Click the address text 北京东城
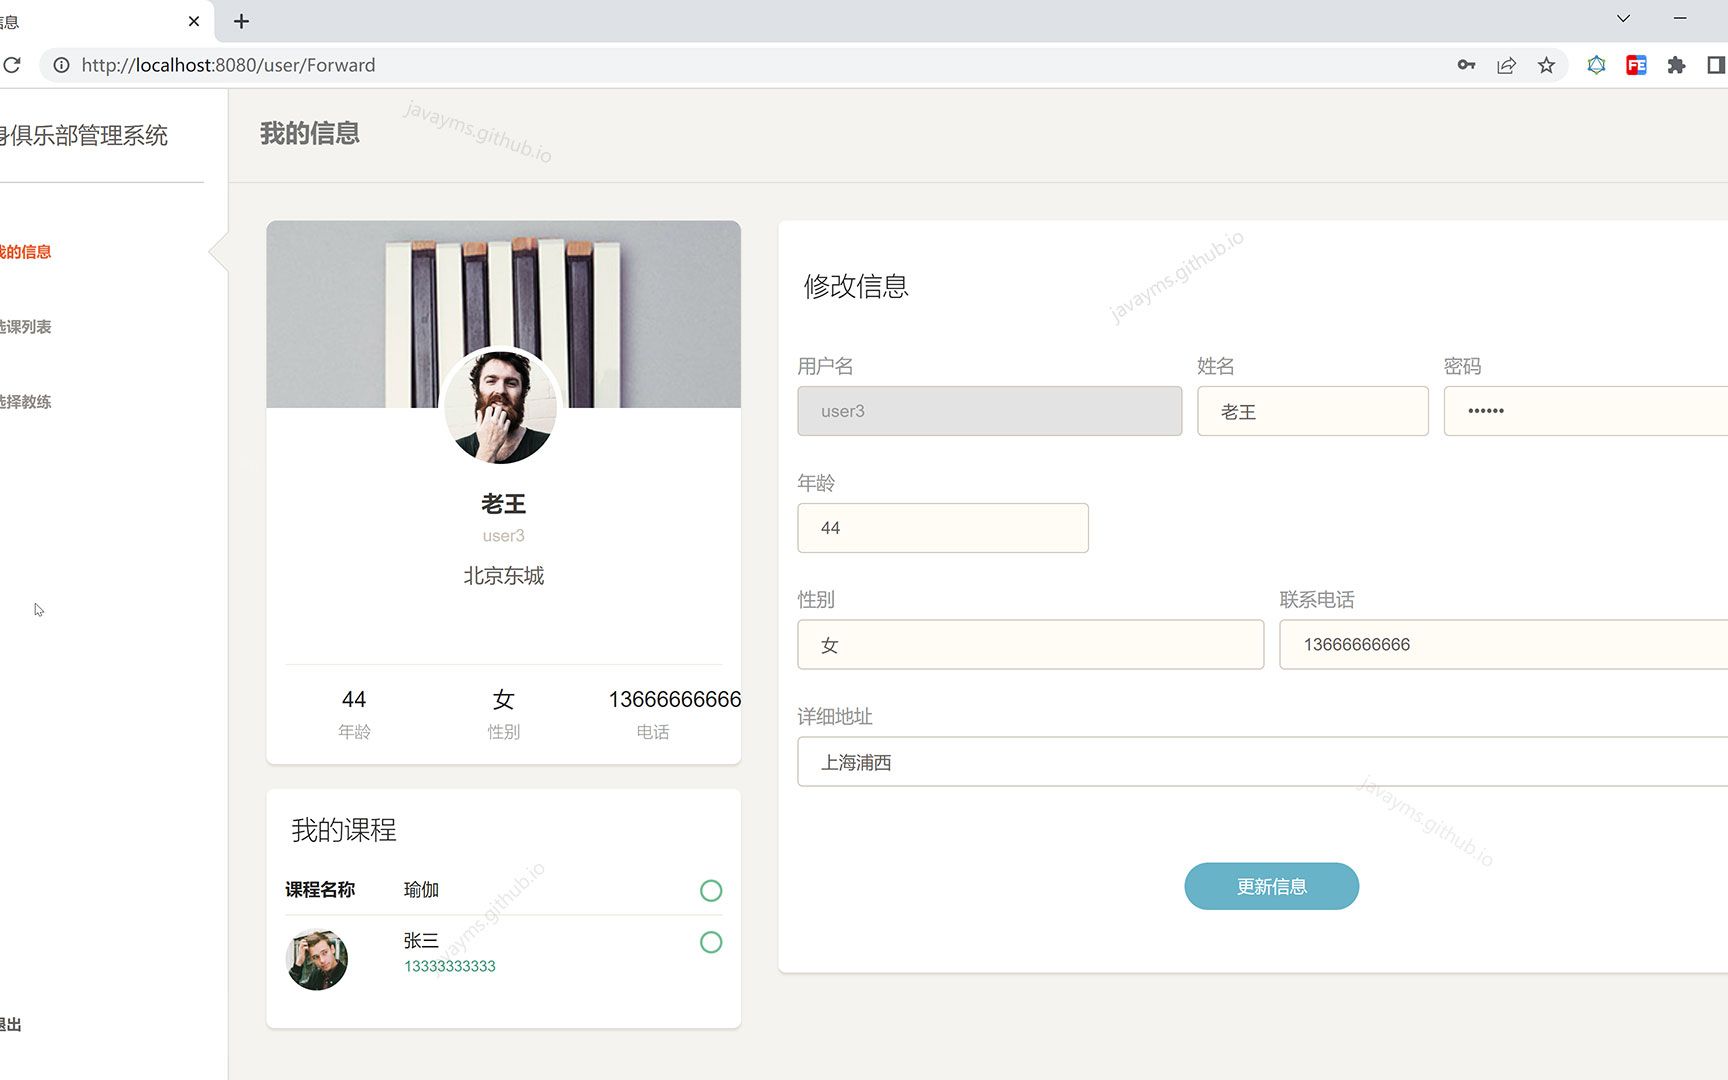Image resolution: width=1728 pixels, height=1080 pixels. pos(504,576)
